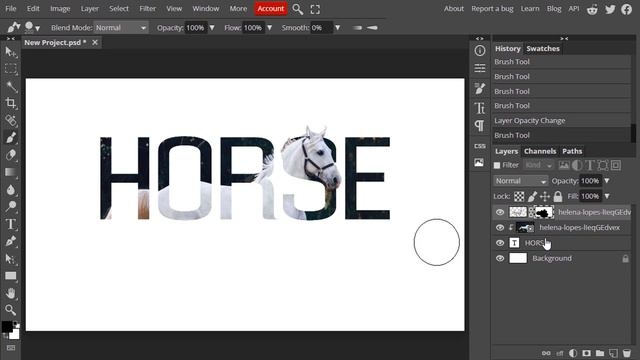Open the Blend Mode dropdown in options bar
This screenshot has height=360, width=640.
point(121,28)
